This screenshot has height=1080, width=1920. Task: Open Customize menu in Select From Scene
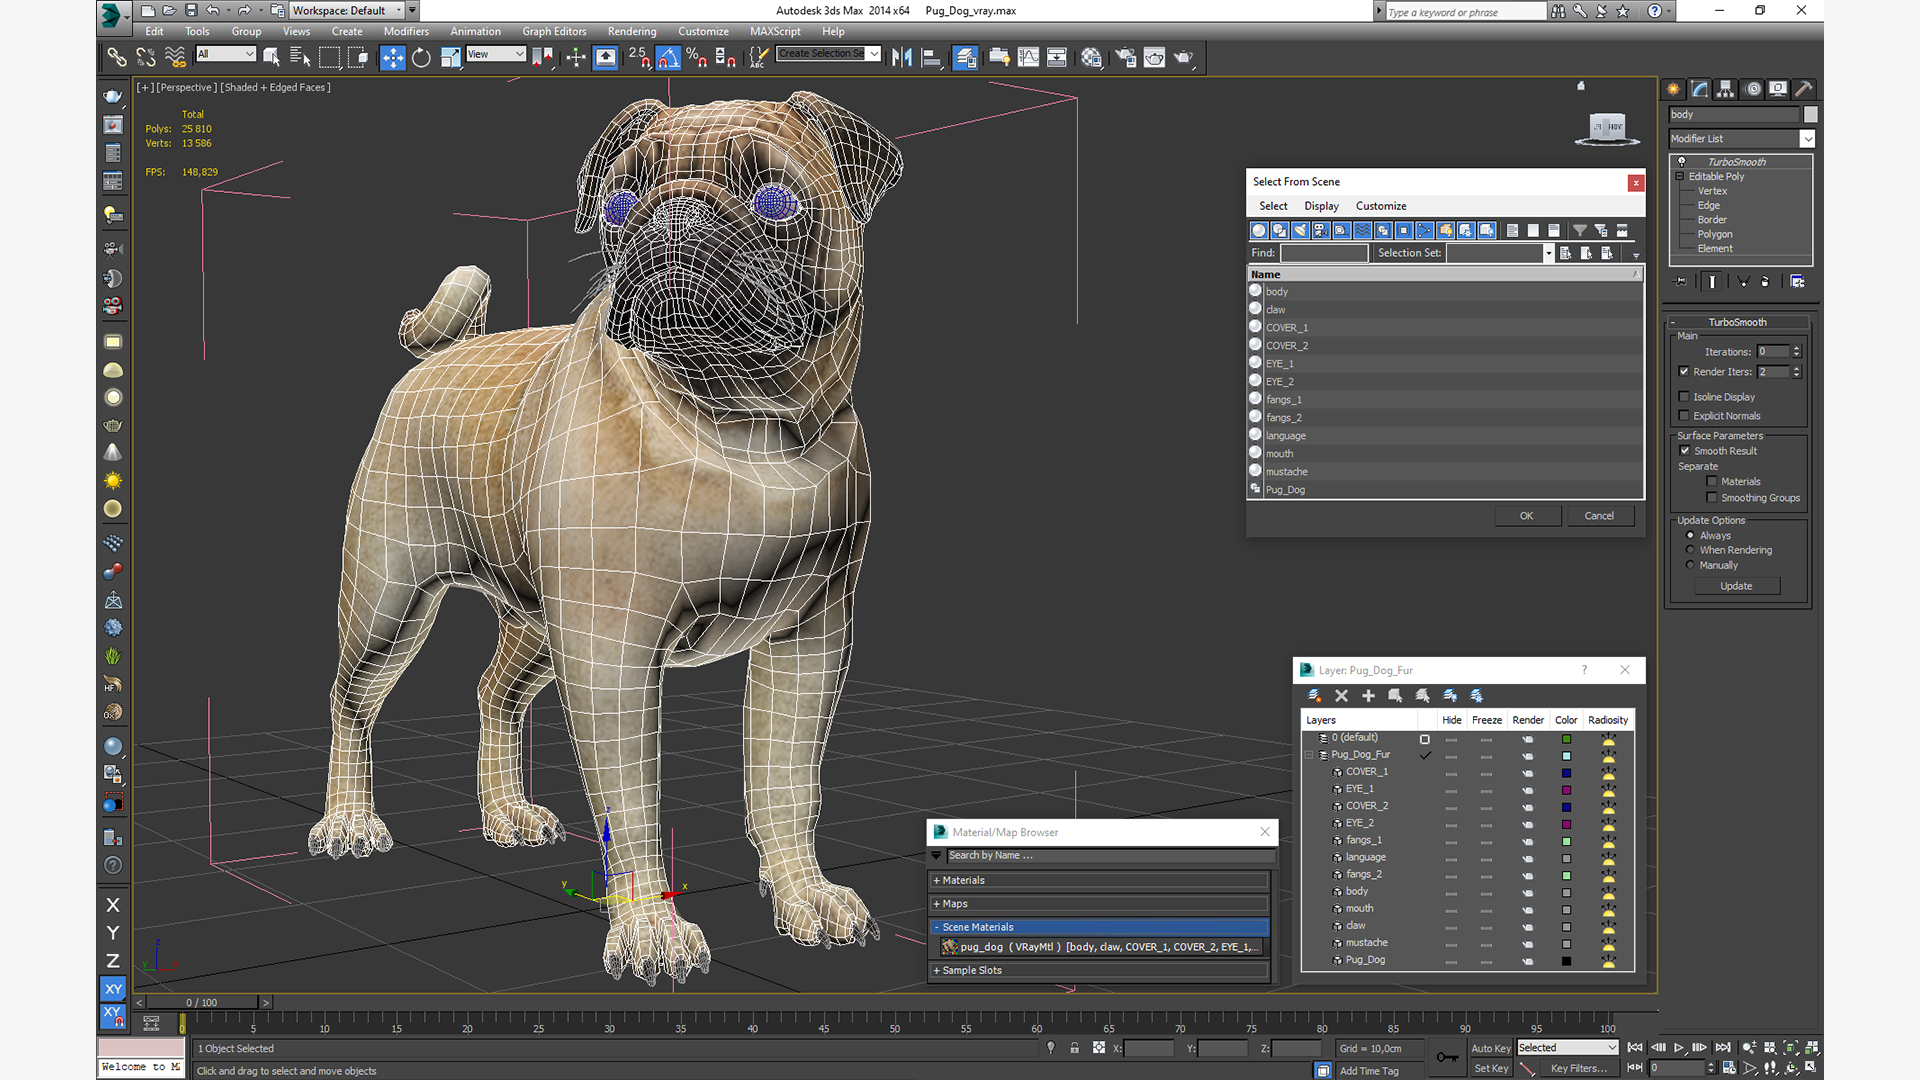1381,206
